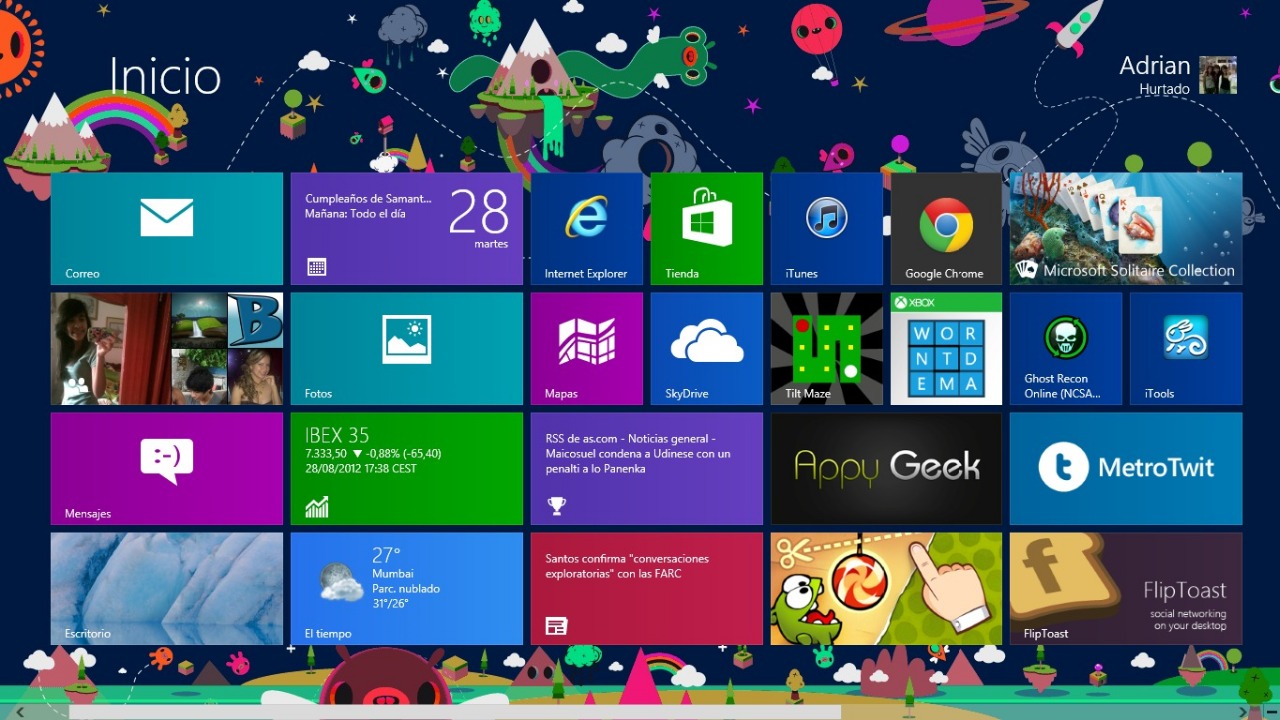Open news tile about Santos and FARC
Image resolution: width=1280 pixels, height=720 pixels.
point(647,589)
